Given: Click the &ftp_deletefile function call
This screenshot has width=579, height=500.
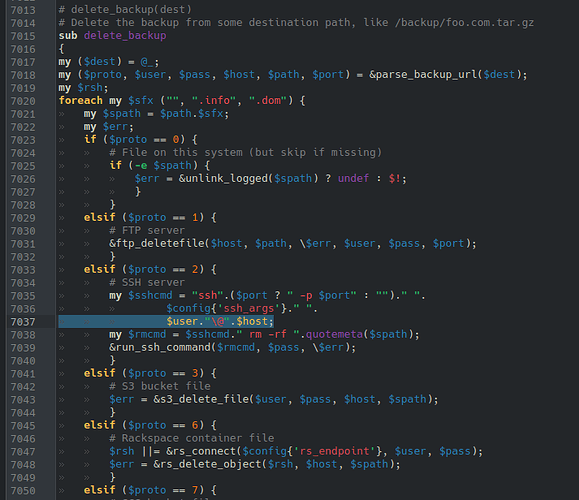Looking at the screenshot, I should point(157,243).
